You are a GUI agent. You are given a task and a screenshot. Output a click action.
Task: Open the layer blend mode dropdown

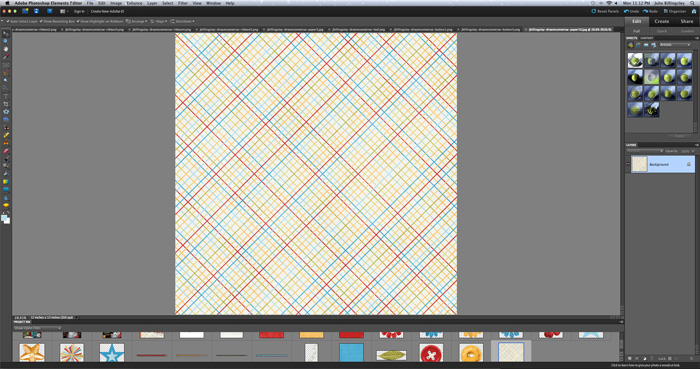pyautogui.click(x=645, y=151)
